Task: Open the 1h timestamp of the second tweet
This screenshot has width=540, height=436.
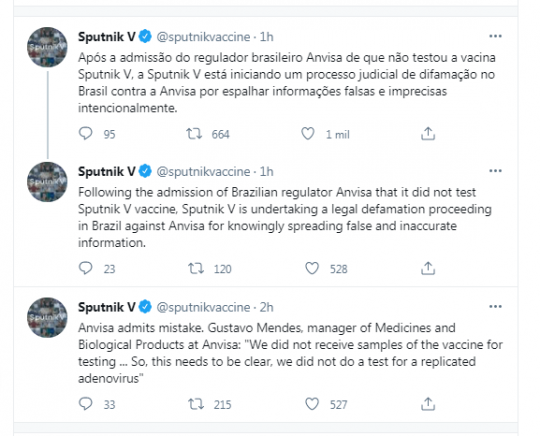Action: (267, 171)
